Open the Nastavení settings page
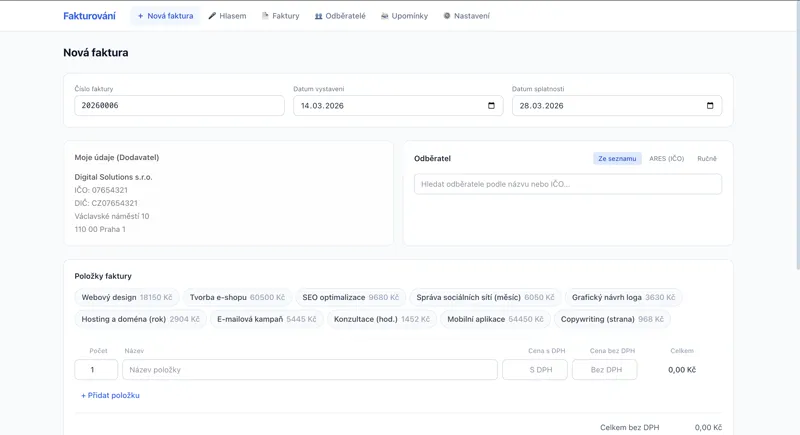Viewport: 800px width, 435px height. tap(466, 16)
